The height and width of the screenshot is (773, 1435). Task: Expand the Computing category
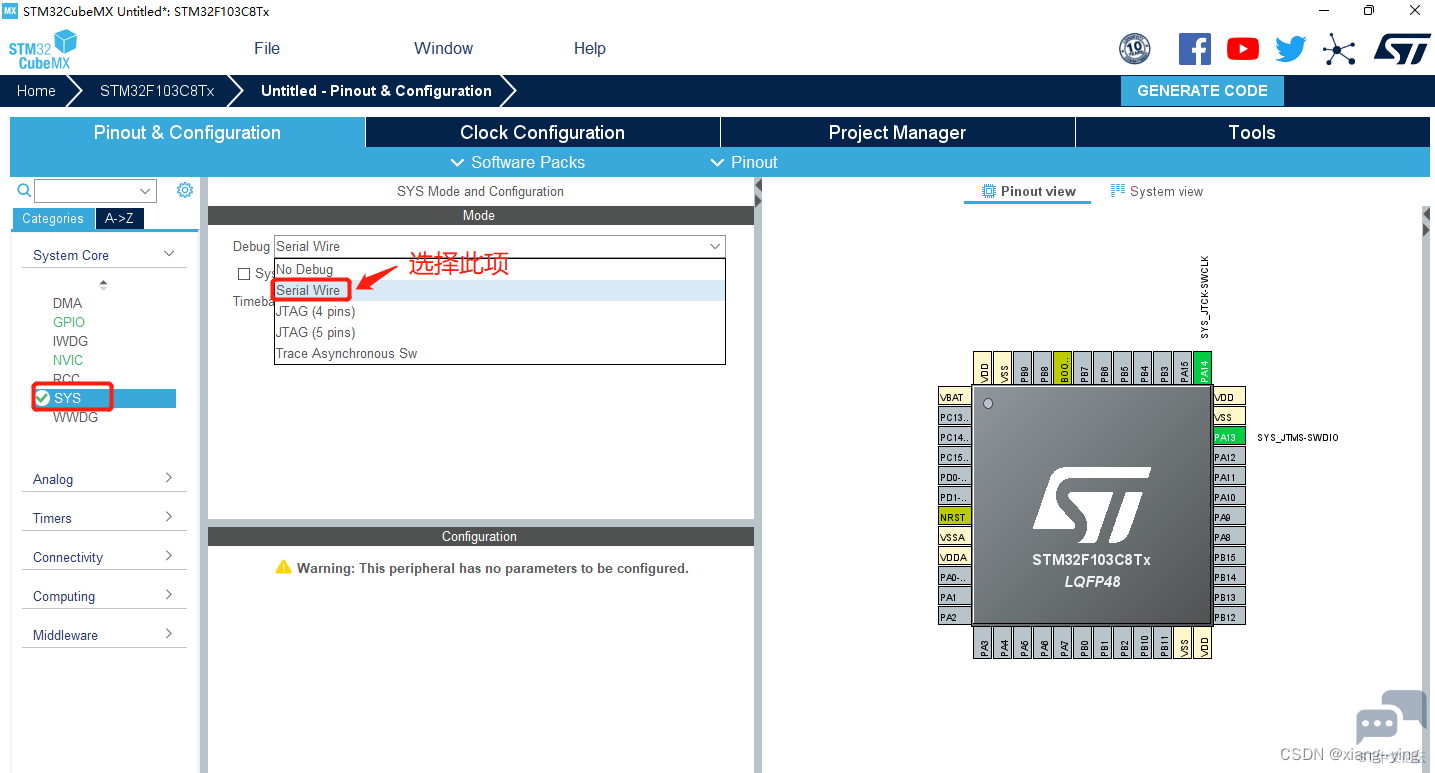(x=104, y=596)
